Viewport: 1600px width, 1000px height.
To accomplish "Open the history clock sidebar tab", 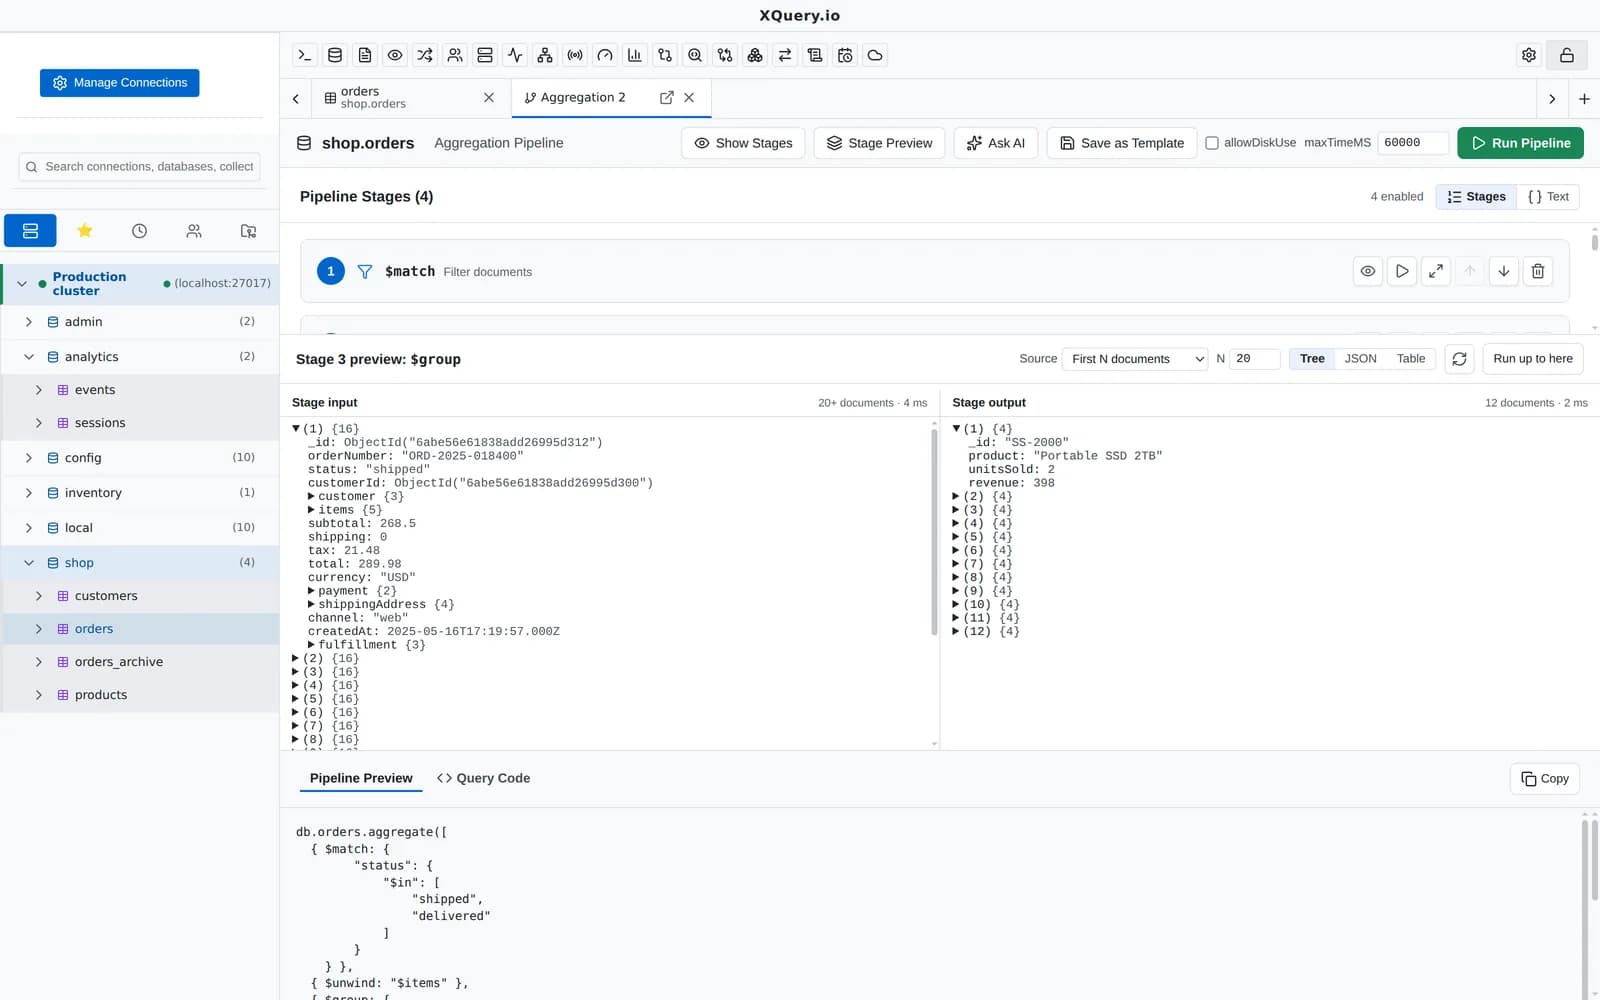I will (x=139, y=231).
